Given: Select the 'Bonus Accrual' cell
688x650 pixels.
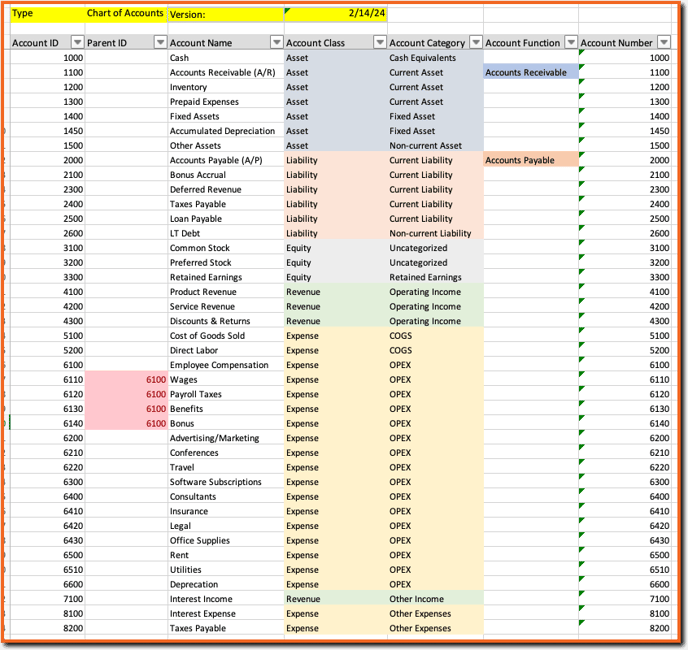Looking at the screenshot, I should click(x=226, y=175).
